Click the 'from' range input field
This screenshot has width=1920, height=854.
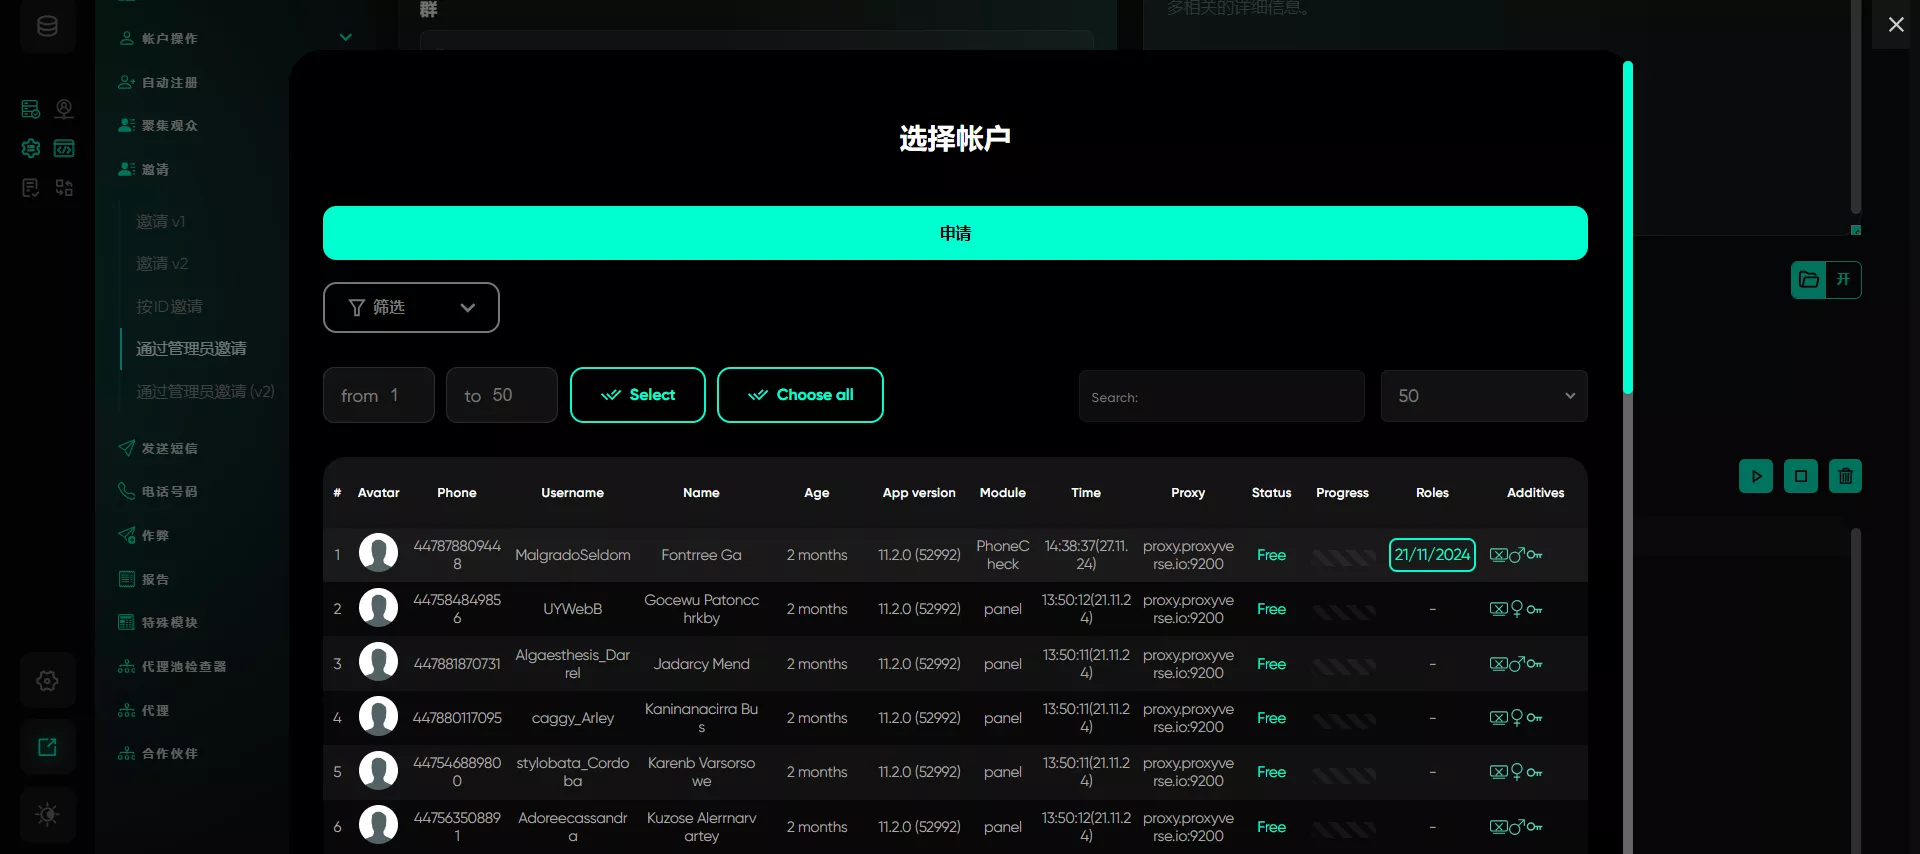(378, 395)
